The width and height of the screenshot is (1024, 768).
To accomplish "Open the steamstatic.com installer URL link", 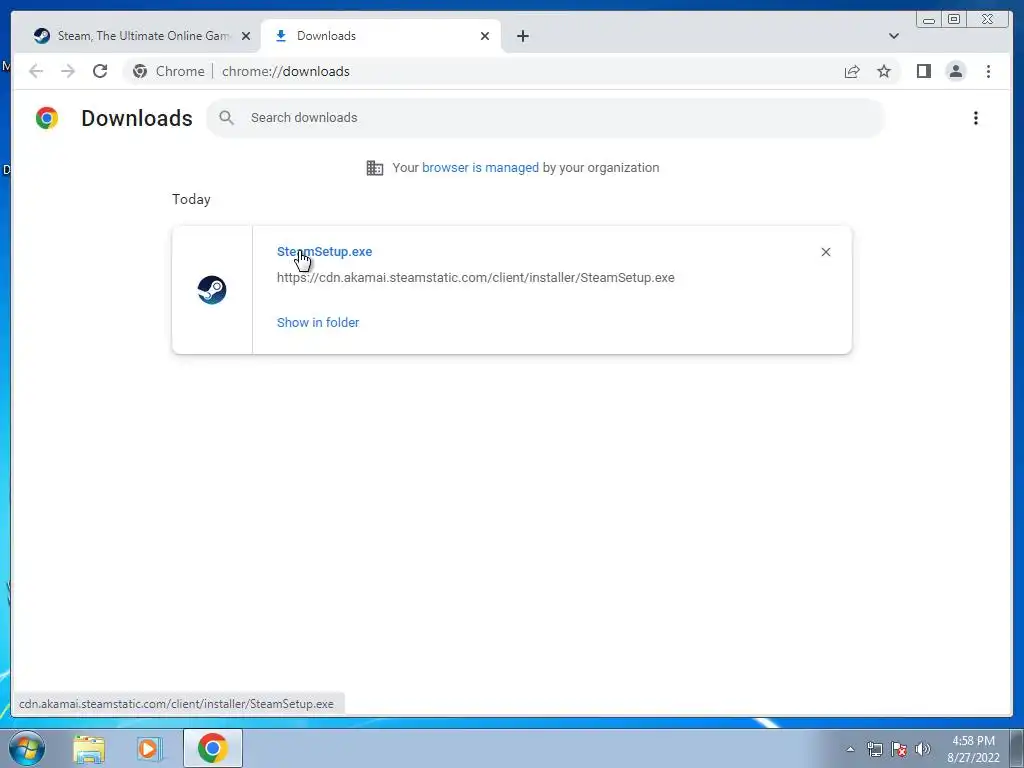I will (475, 278).
